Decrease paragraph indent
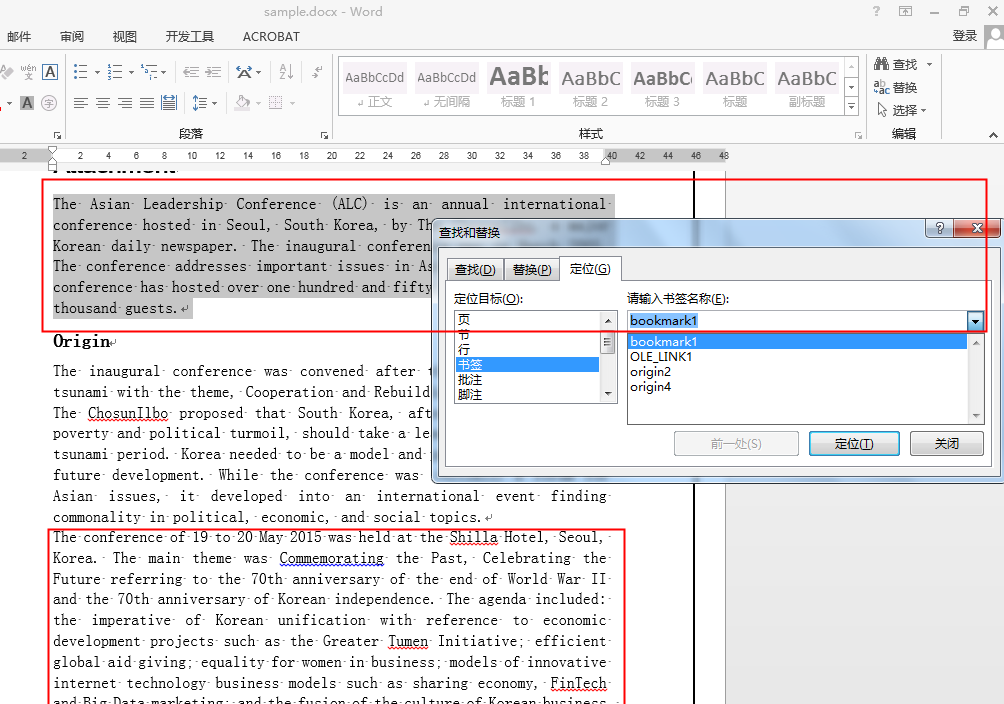The image size is (1004, 704). click(191, 72)
